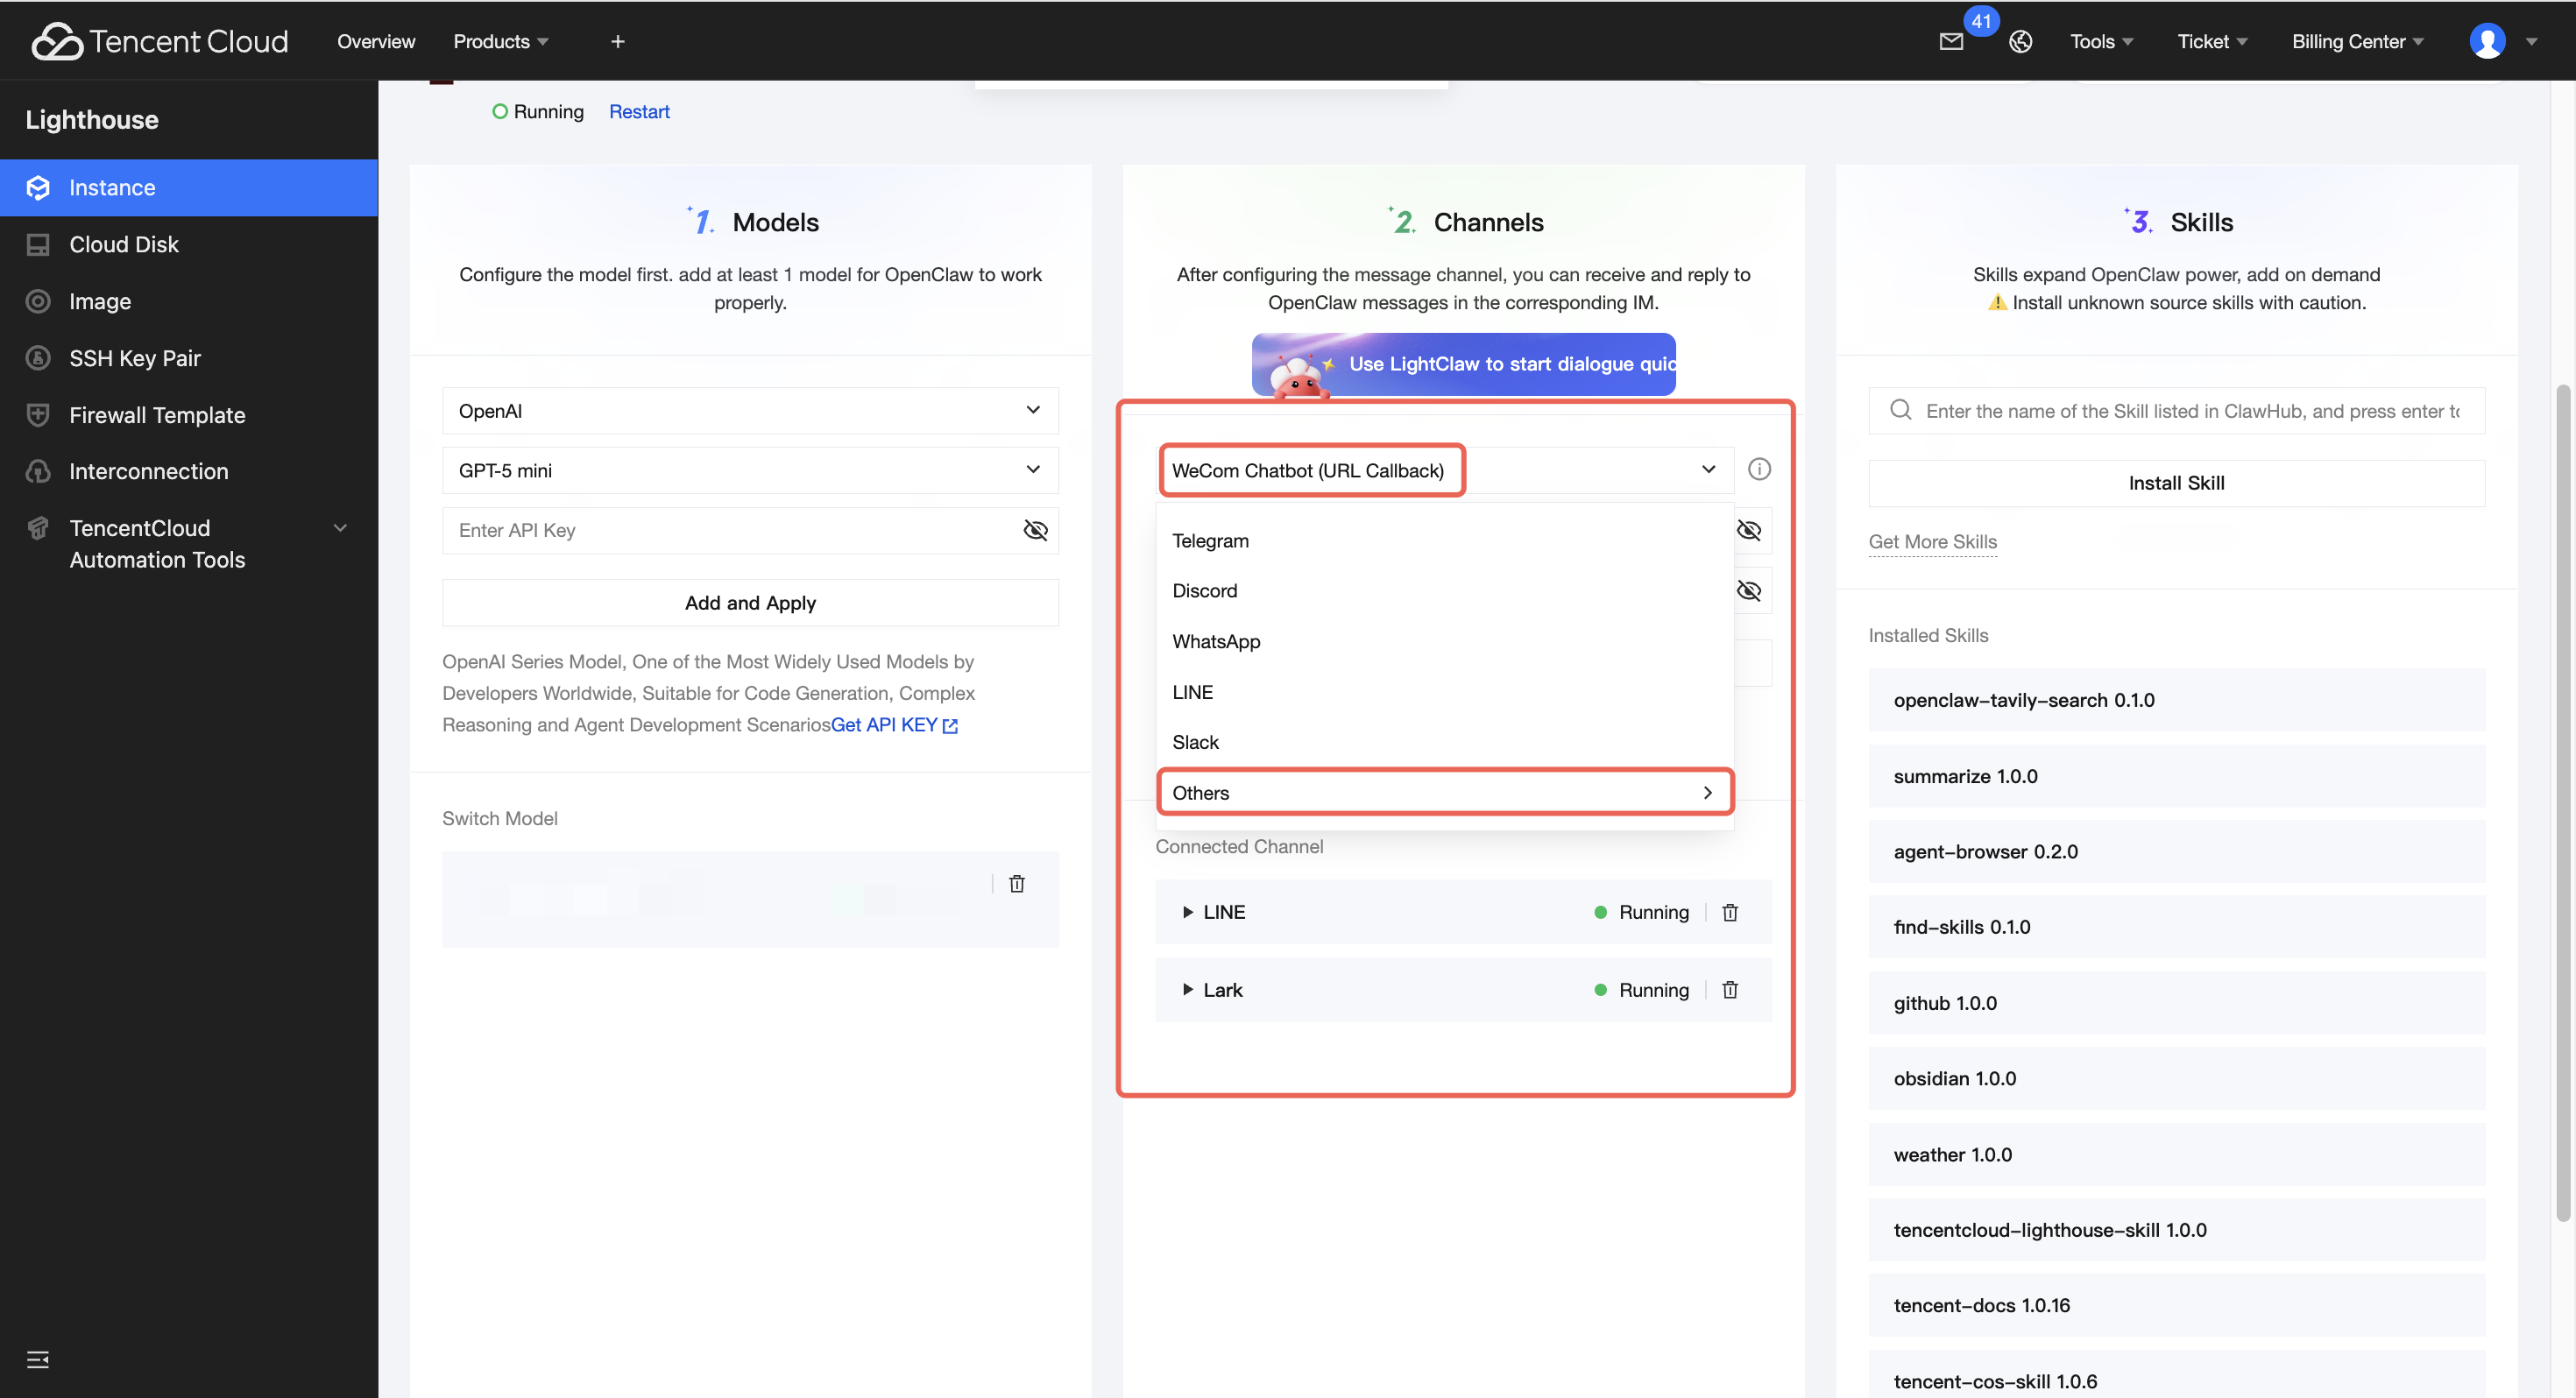Click the Restart link
This screenshot has height=1398, width=2576.
click(639, 111)
